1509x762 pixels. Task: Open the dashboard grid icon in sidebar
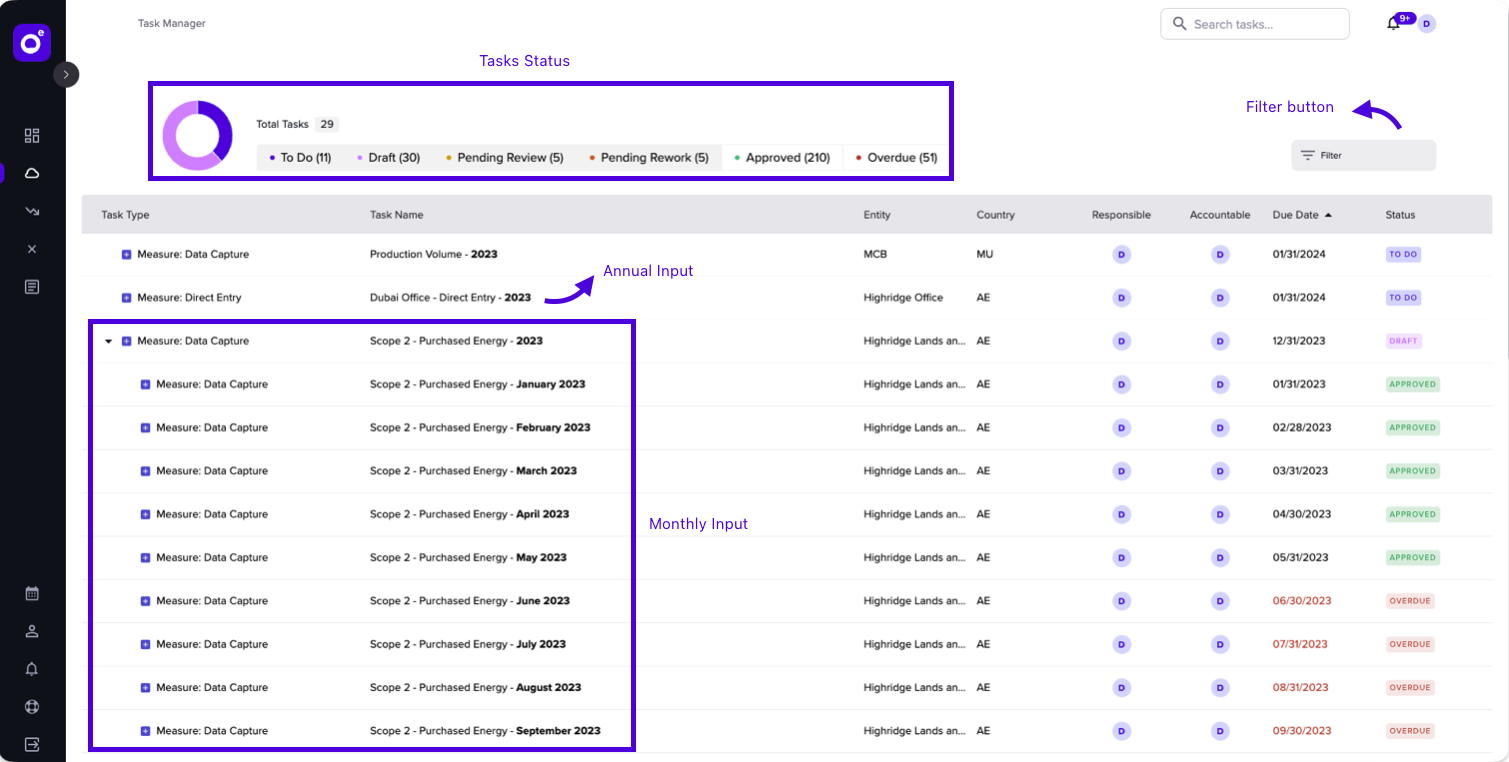pyautogui.click(x=32, y=136)
